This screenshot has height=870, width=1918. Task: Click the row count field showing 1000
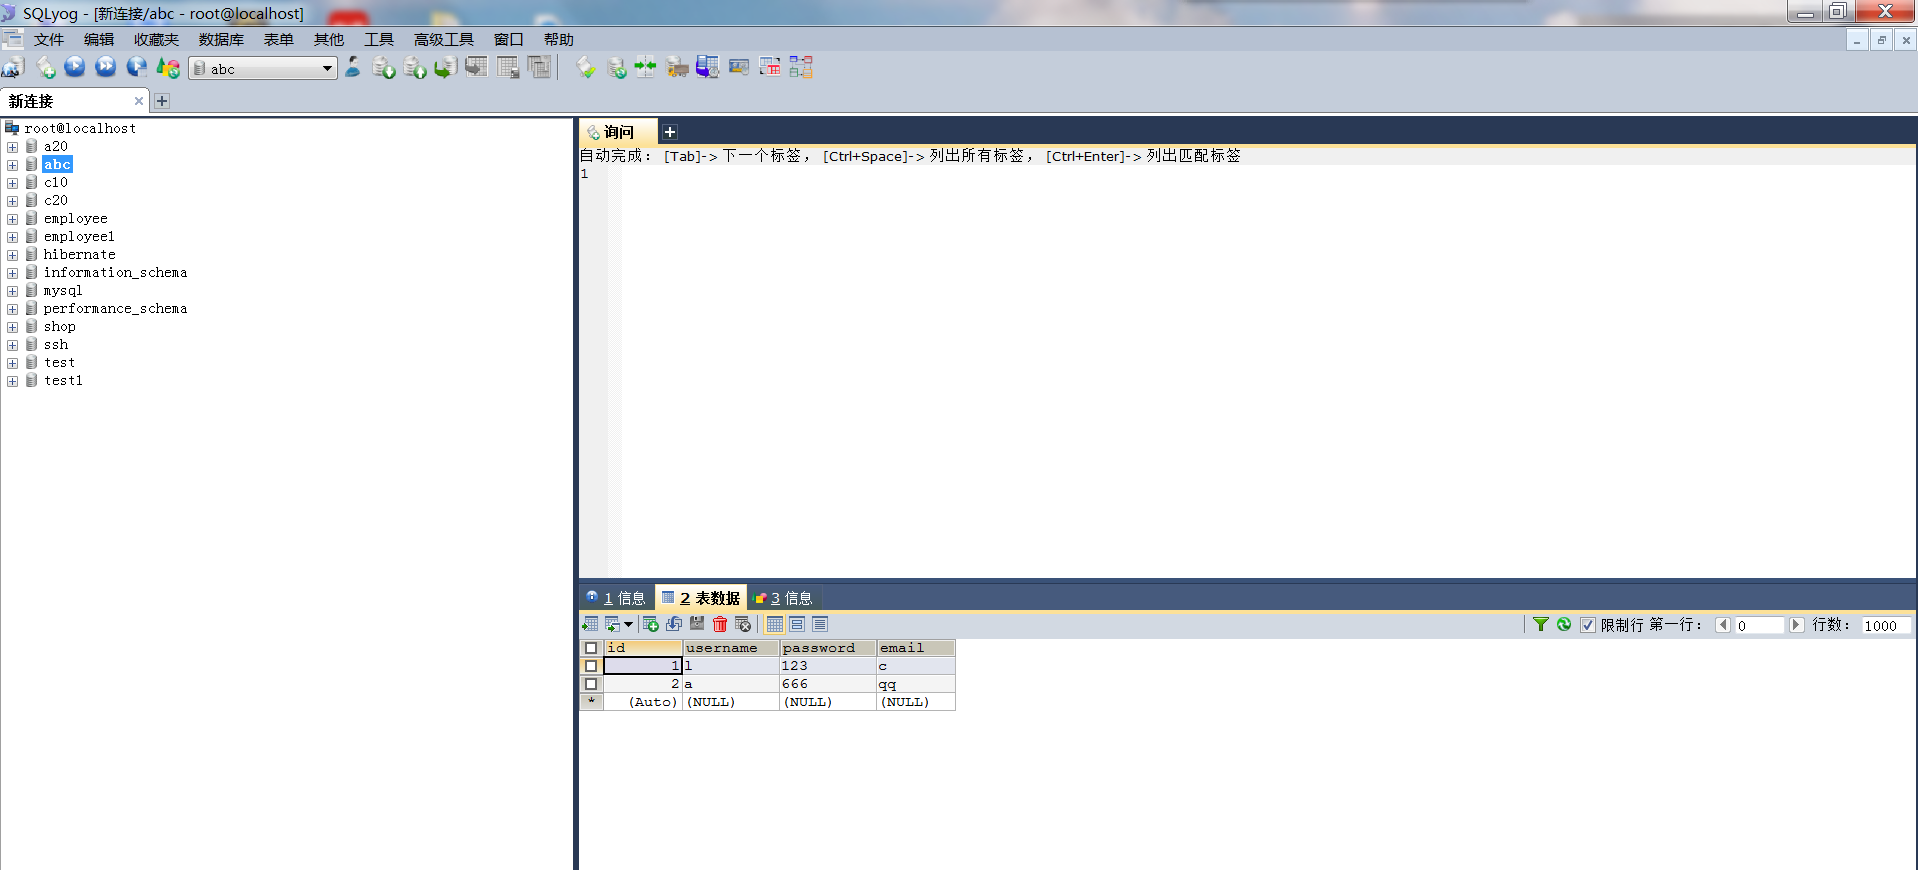1887,625
